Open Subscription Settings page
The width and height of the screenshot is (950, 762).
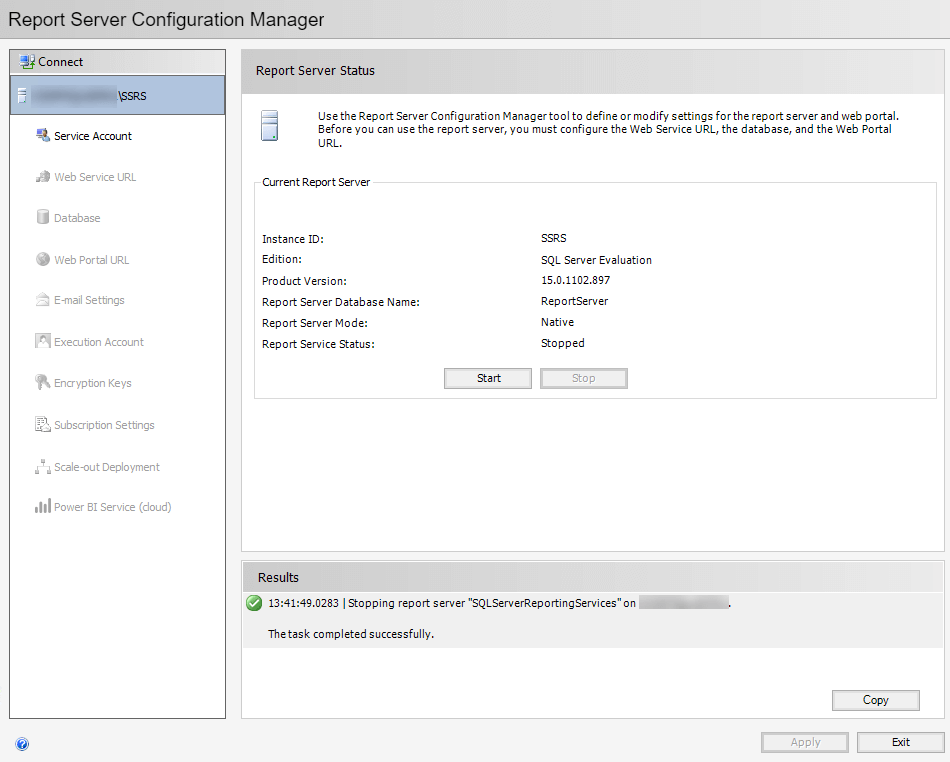tap(104, 425)
